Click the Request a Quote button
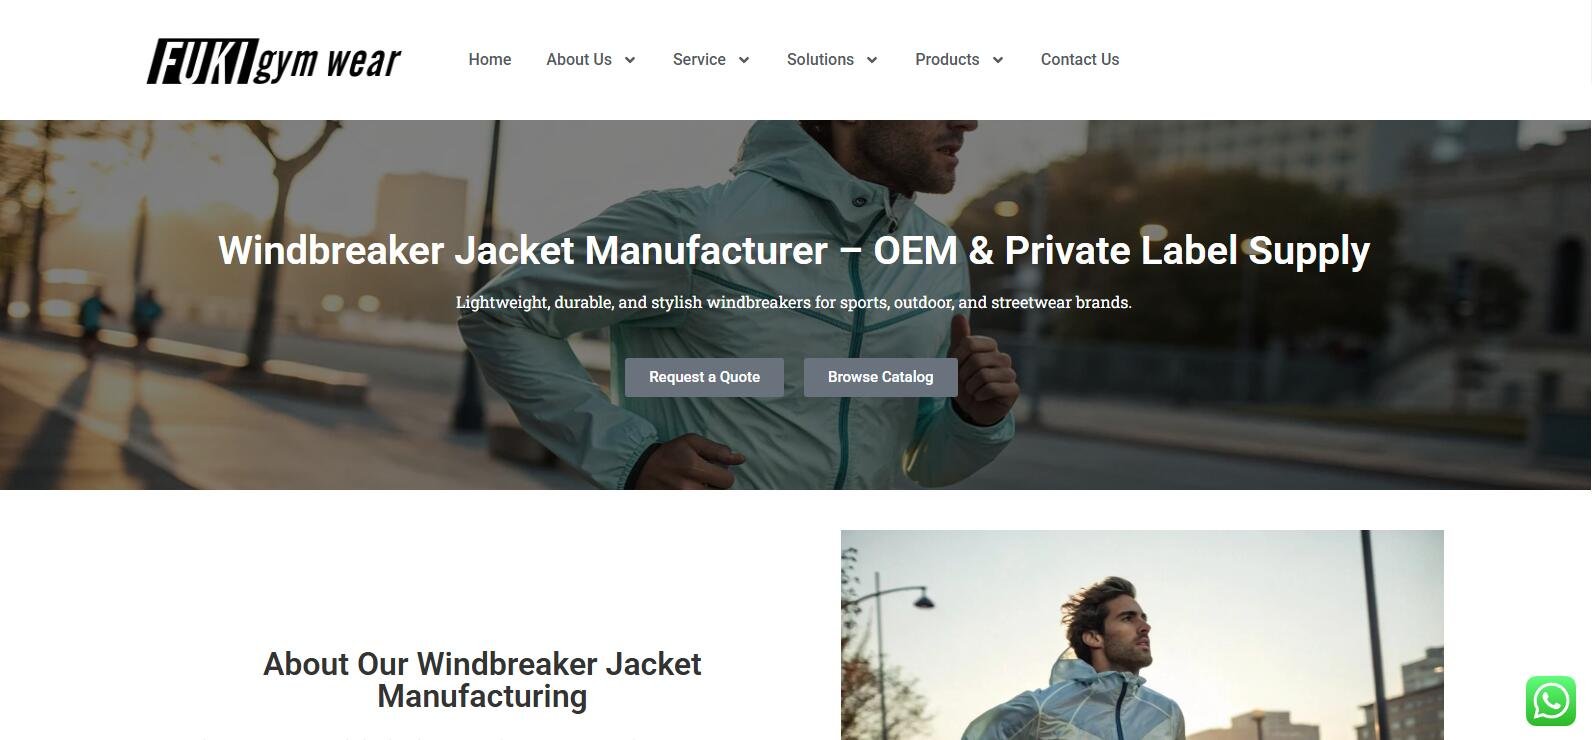The height and width of the screenshot is (740, 1592). tap(704, 377)
